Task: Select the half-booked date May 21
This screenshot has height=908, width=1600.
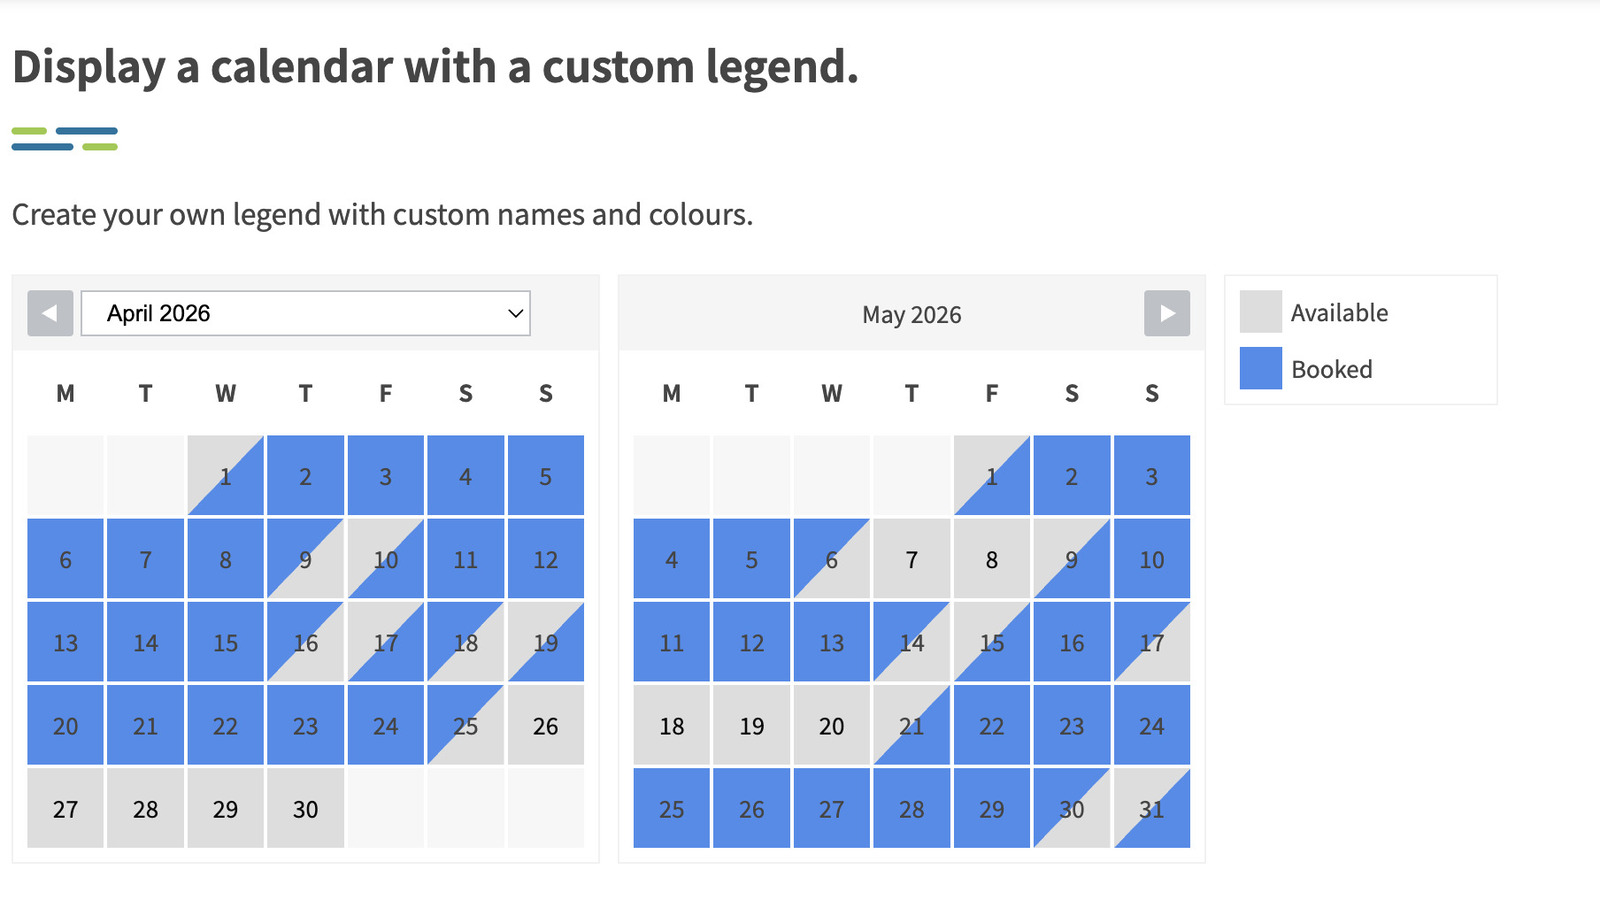Action: tap(911, 726)
